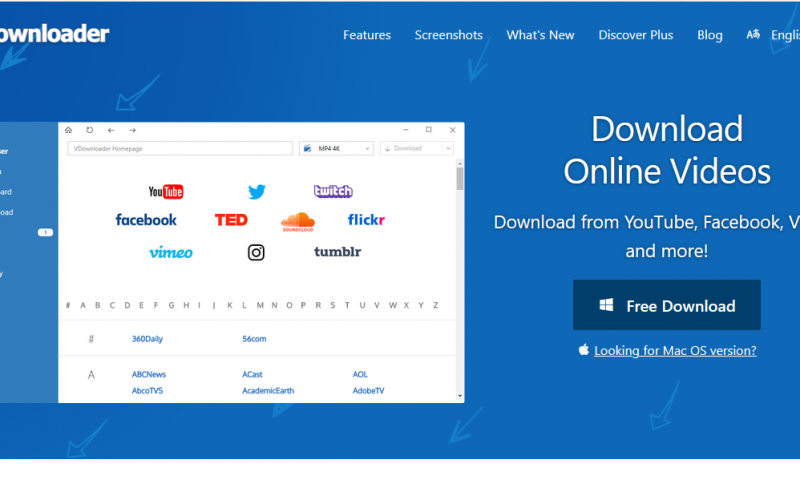800x500 pixels.
Task: Click the vertical scrollbar thumb in app window
Action: click(x=460, y=179)
